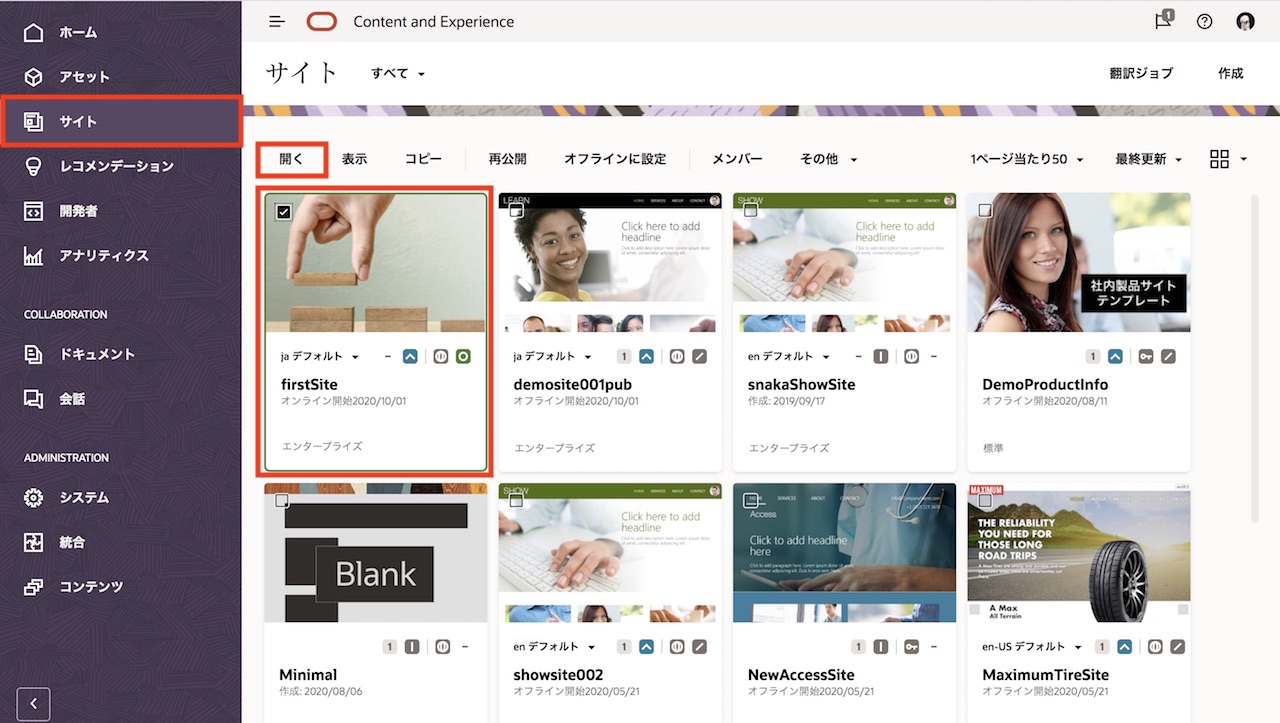
Task: Switch layout using the grid view icon
Action: click(1219, 158)
